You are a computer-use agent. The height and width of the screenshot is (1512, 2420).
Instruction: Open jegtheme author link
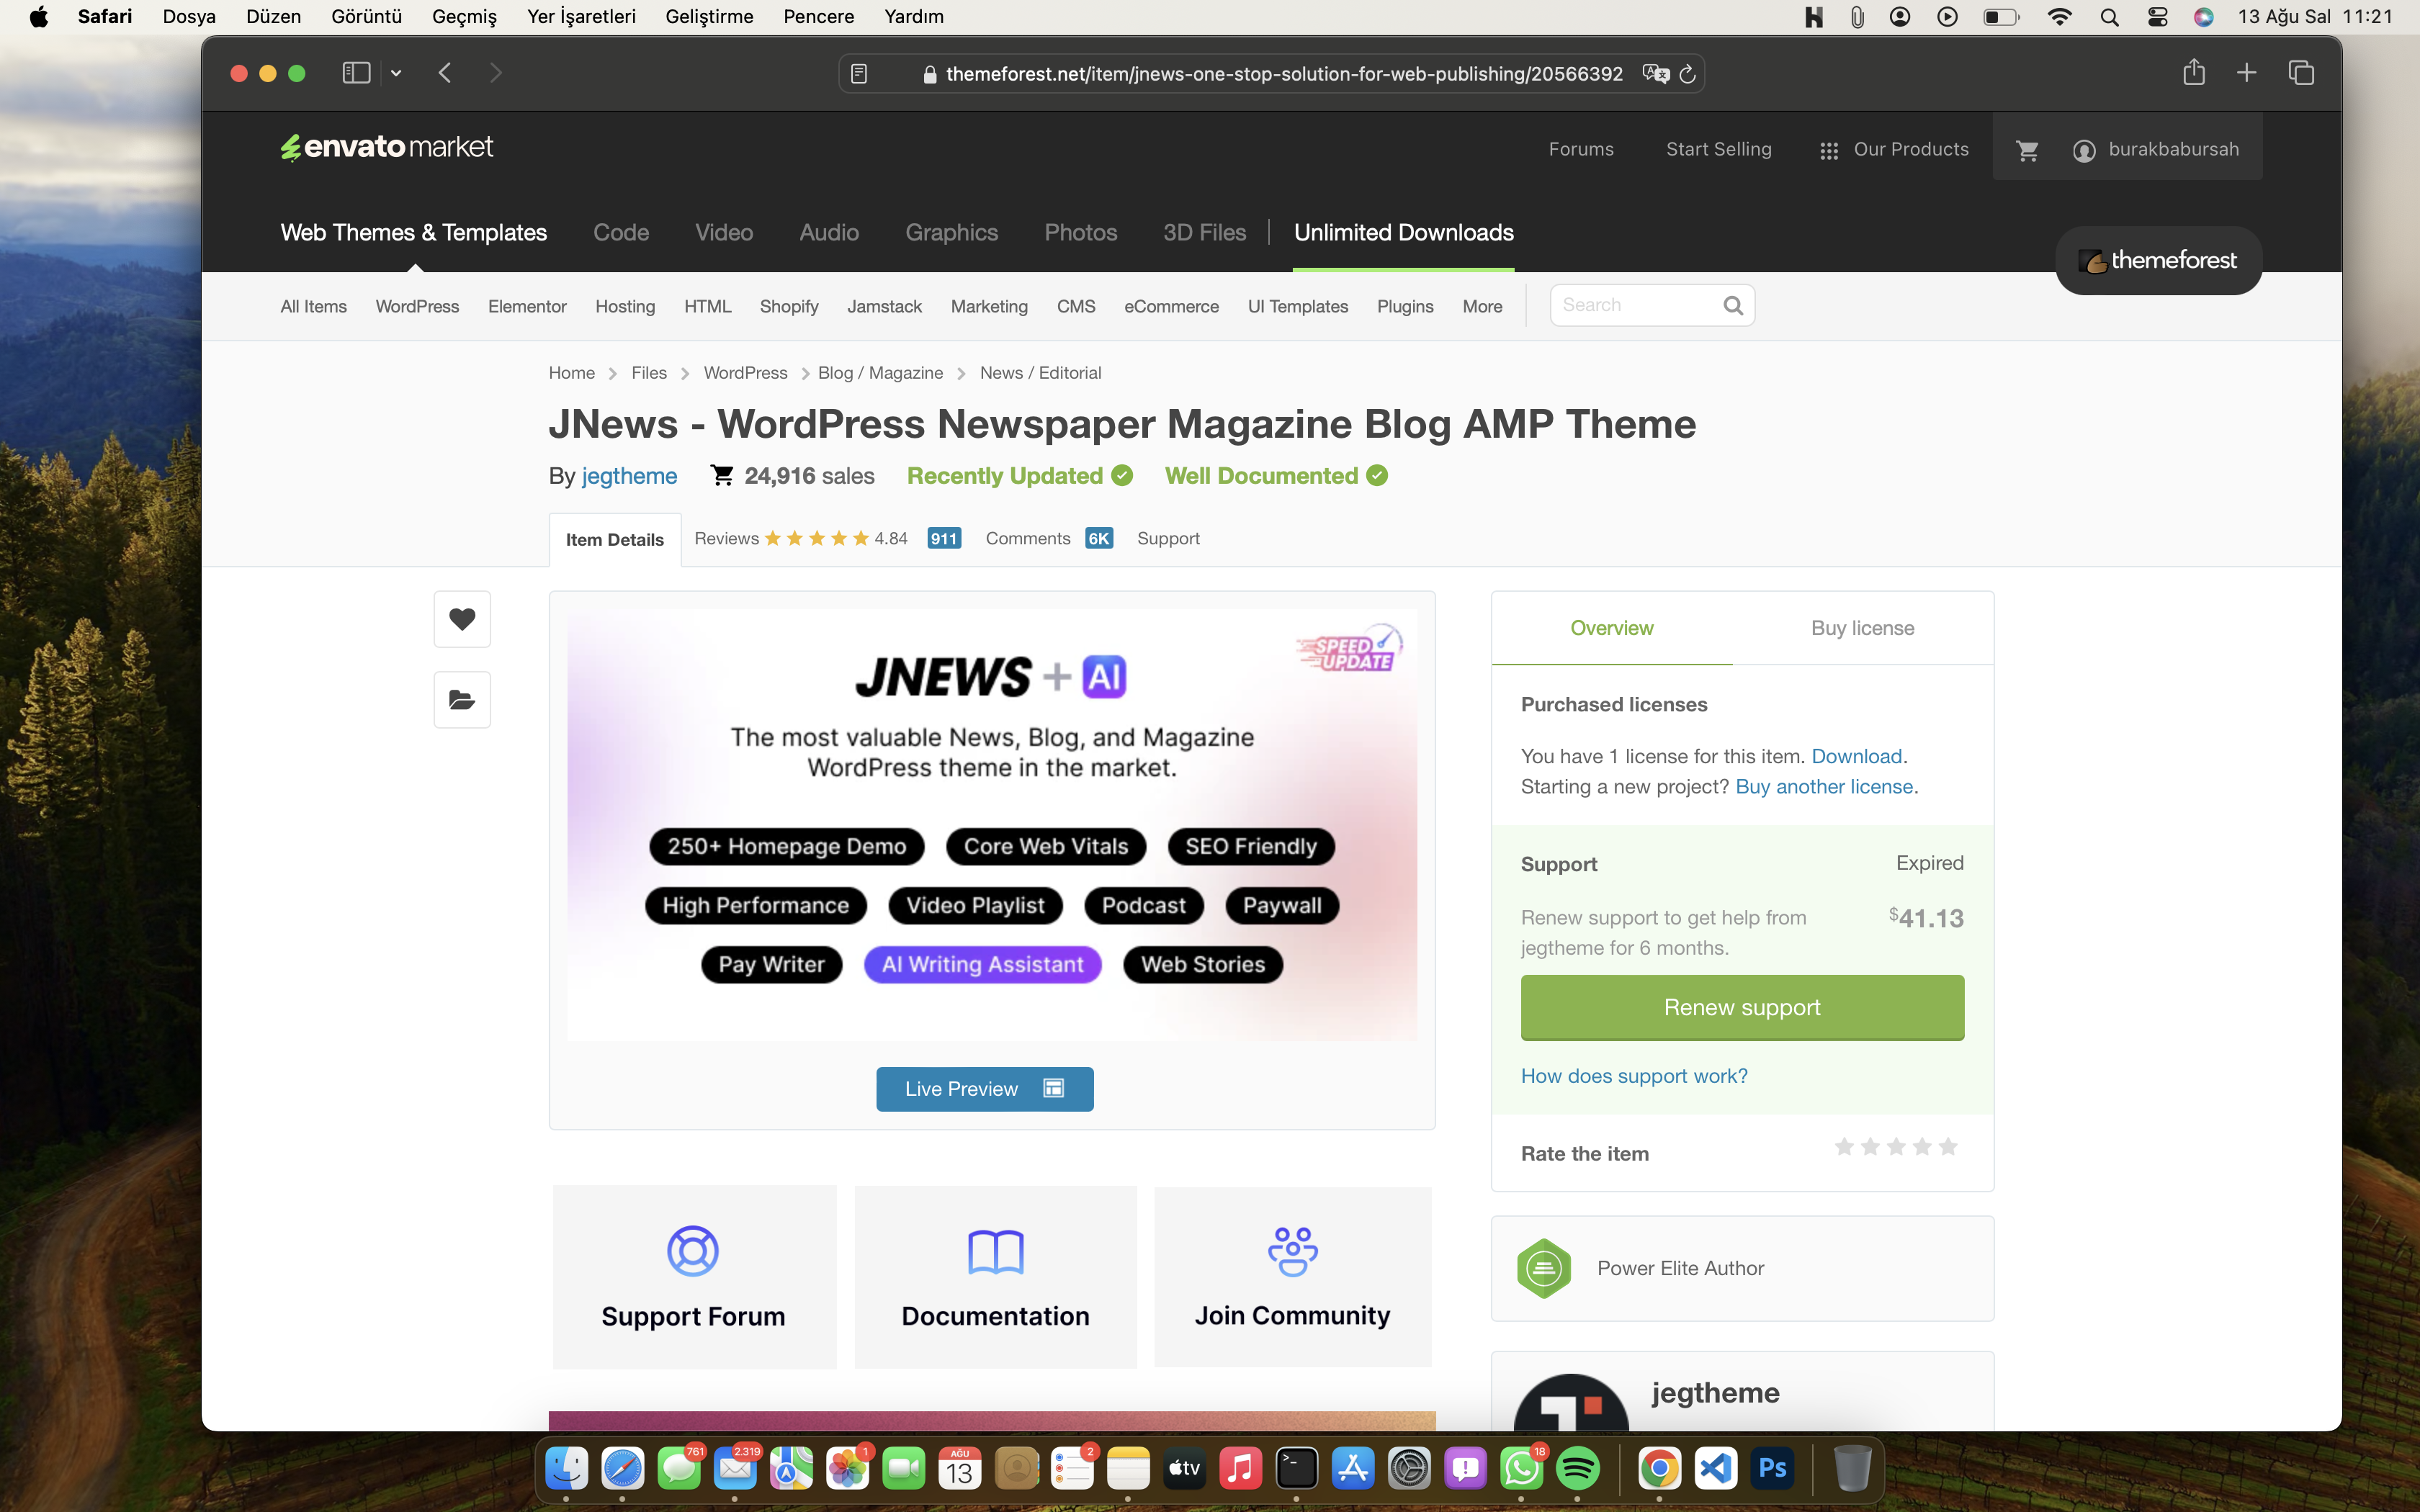tap(629, 476)
